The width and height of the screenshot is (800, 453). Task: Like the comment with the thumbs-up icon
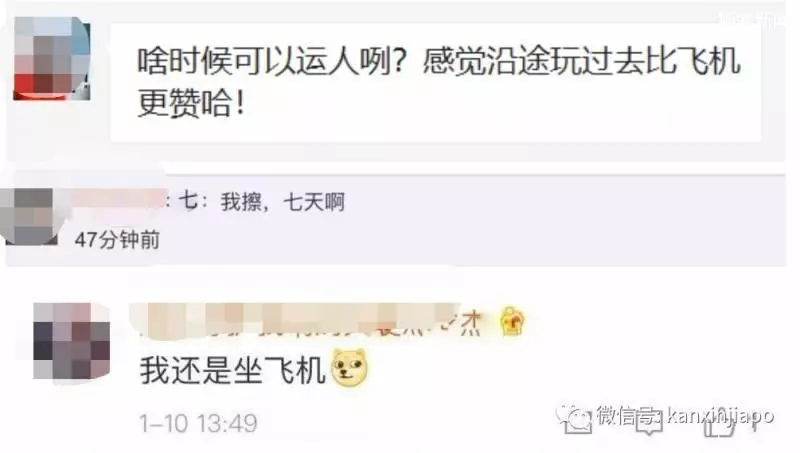[x=719, y=426]
